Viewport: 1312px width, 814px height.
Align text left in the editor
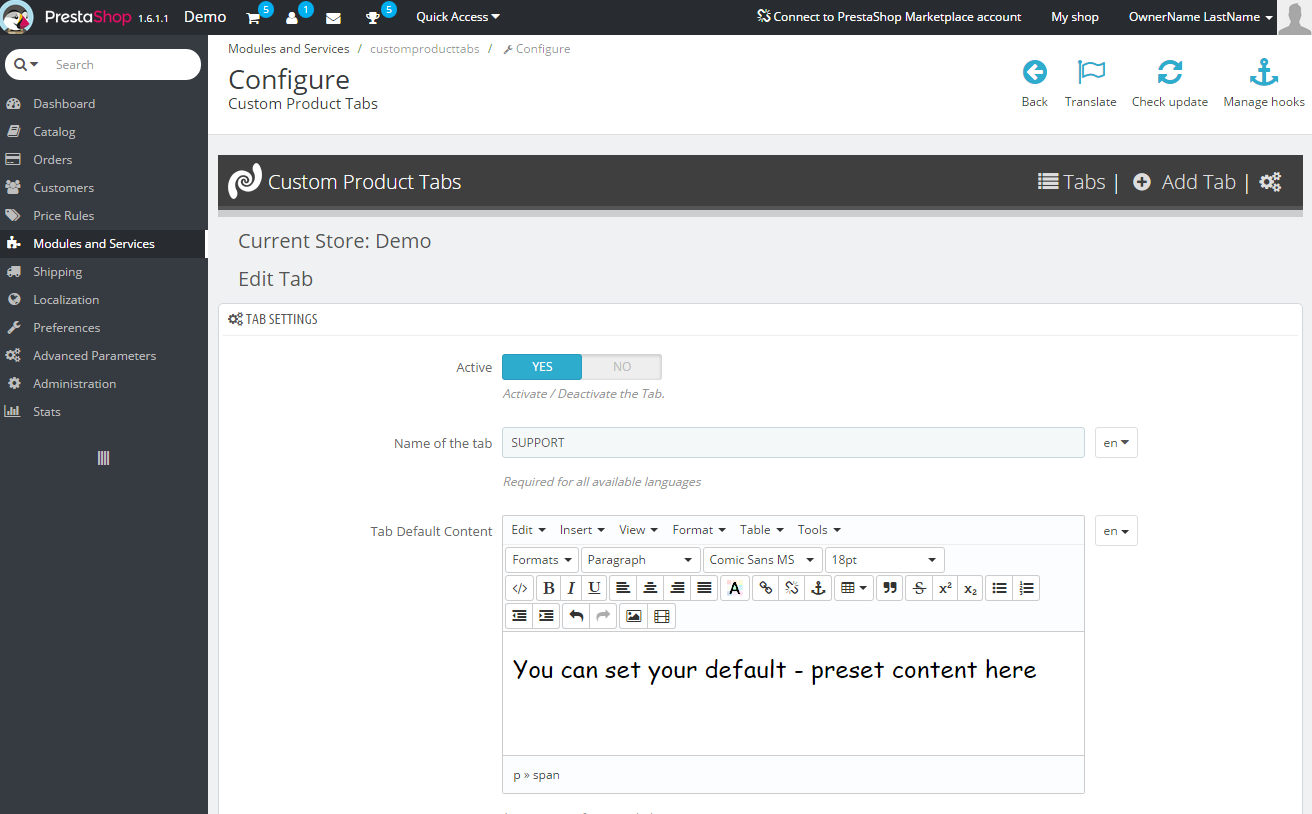623,588
